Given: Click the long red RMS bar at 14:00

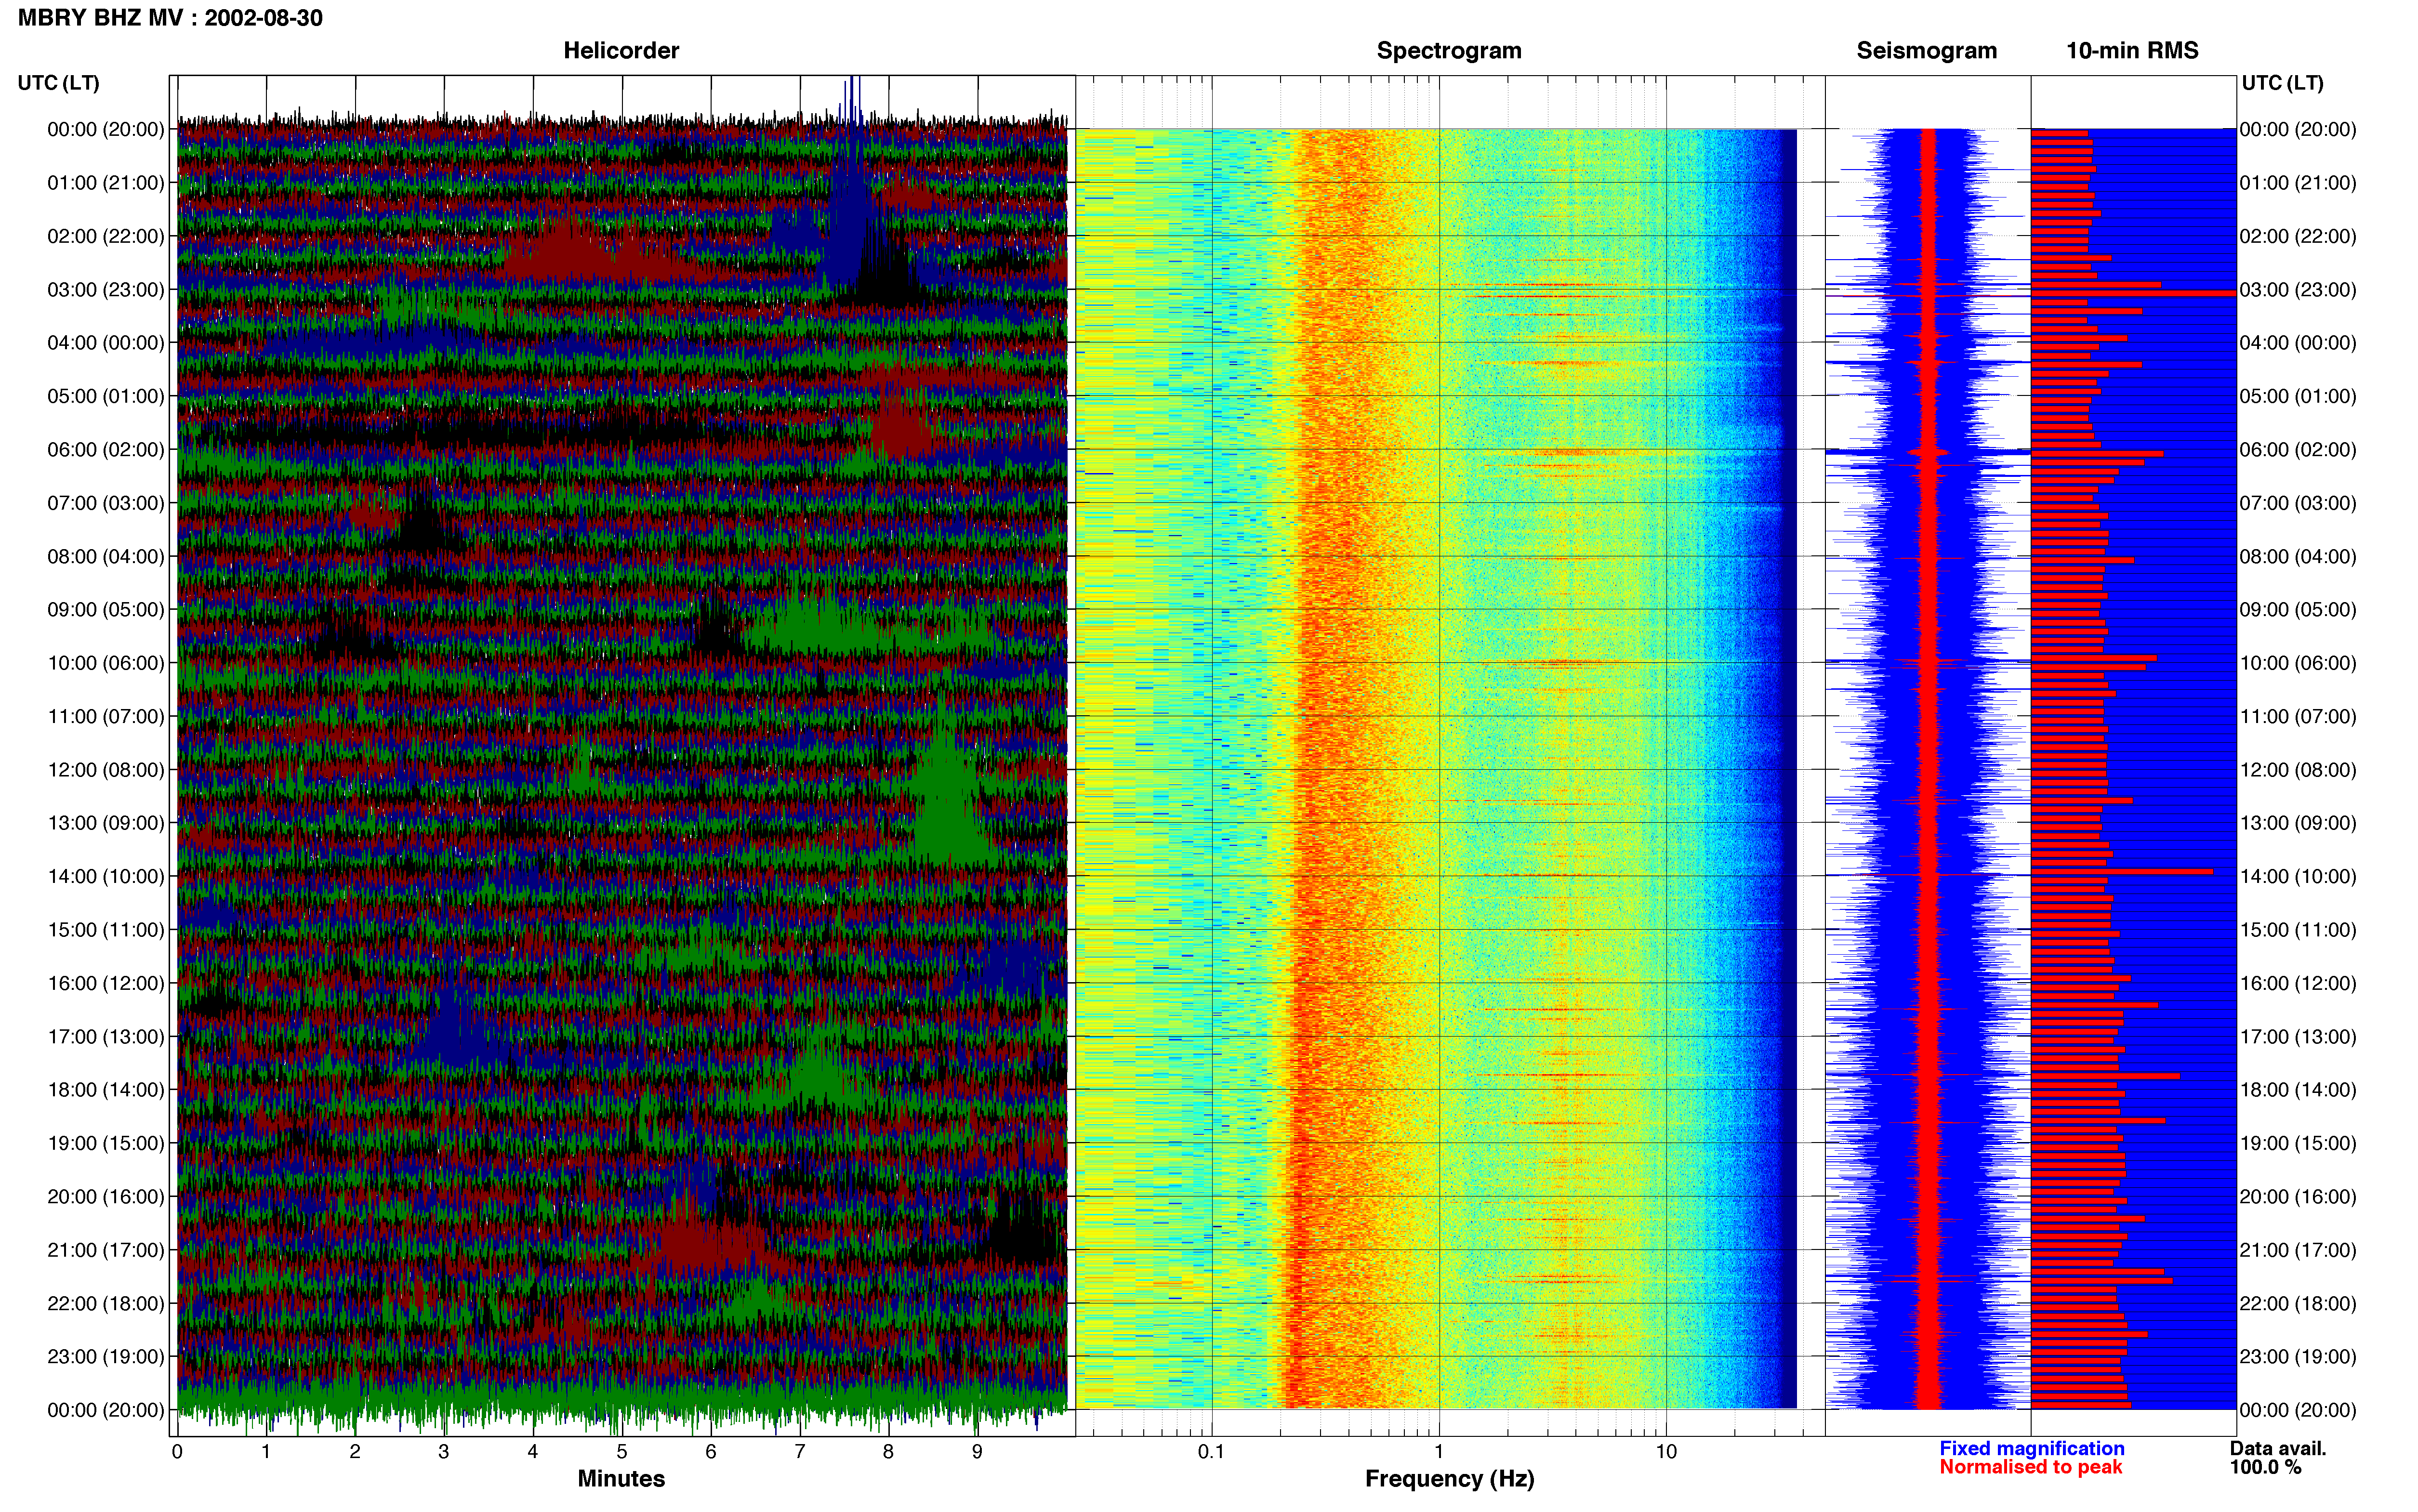Looking at the screenshot, I should pos(2122,872).
